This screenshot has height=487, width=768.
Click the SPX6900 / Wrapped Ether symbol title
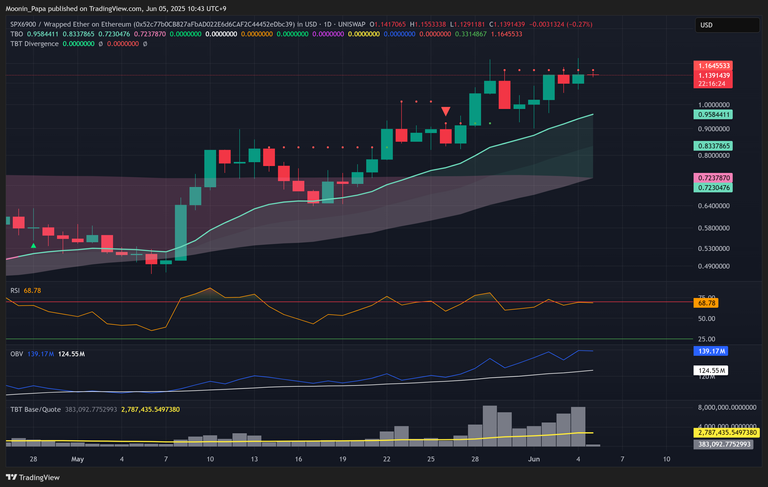pyautogui.click(x=150, y=22)
